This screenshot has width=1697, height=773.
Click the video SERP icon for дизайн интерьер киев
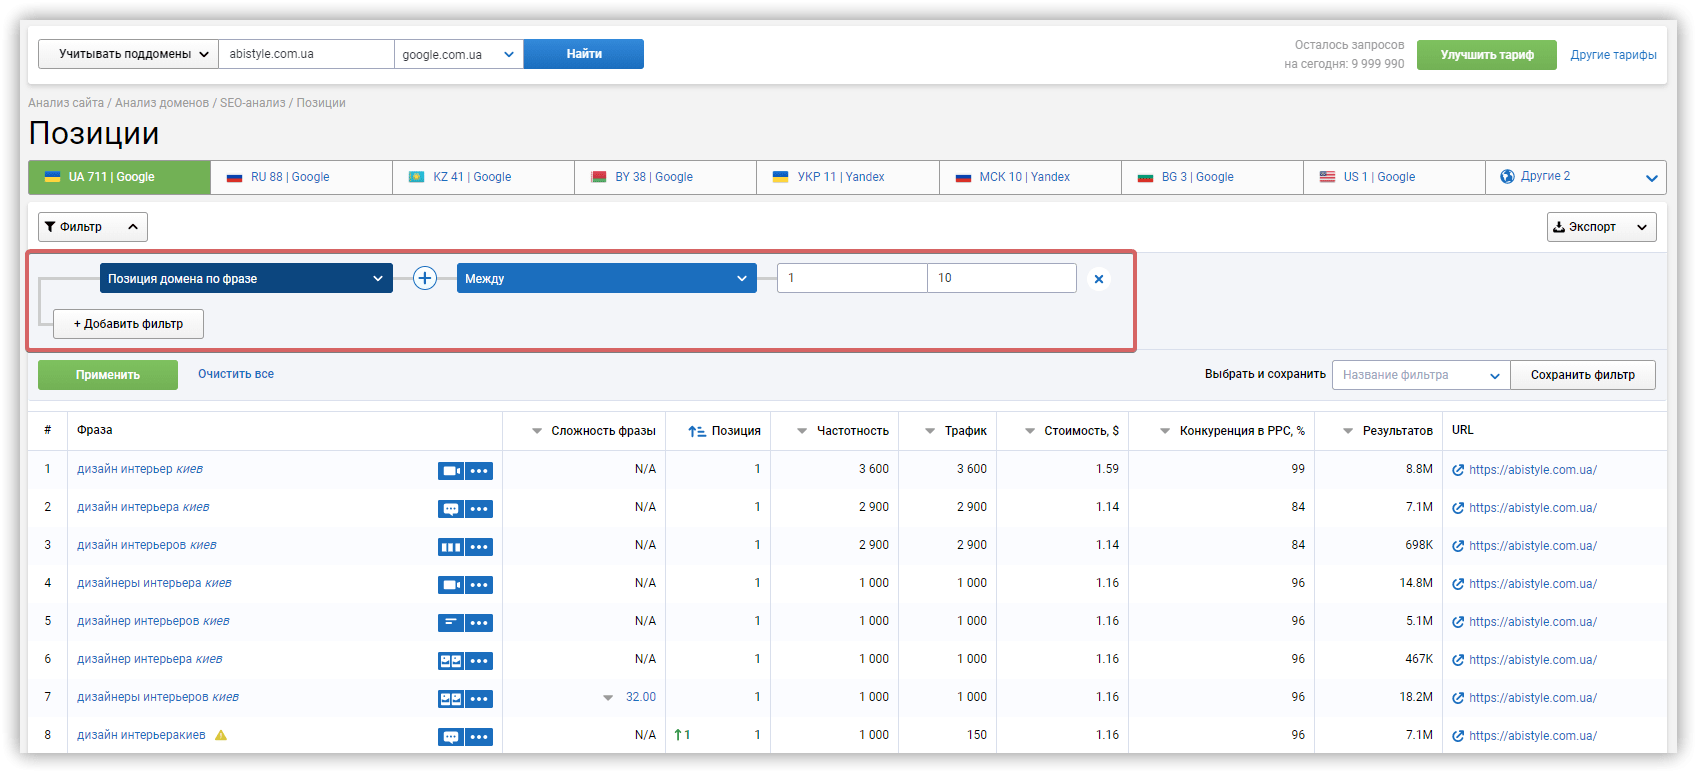pyautogui.click(x=451, y=471)
